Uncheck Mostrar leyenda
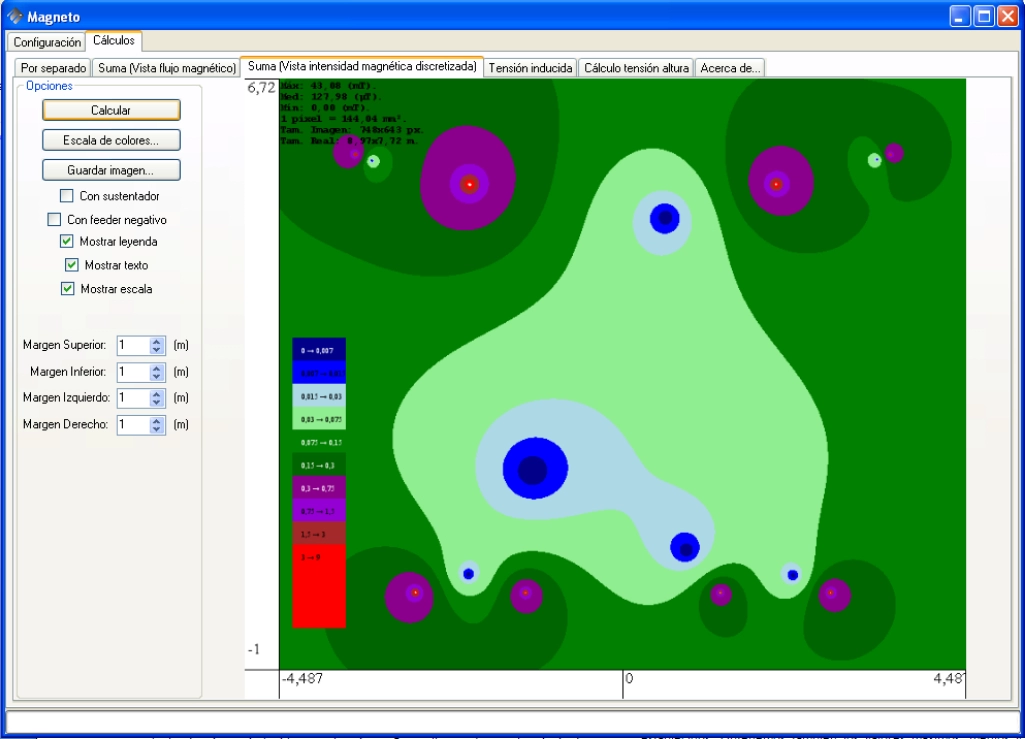The width and height of the screenshot is (1025, 739). point(67,242)
